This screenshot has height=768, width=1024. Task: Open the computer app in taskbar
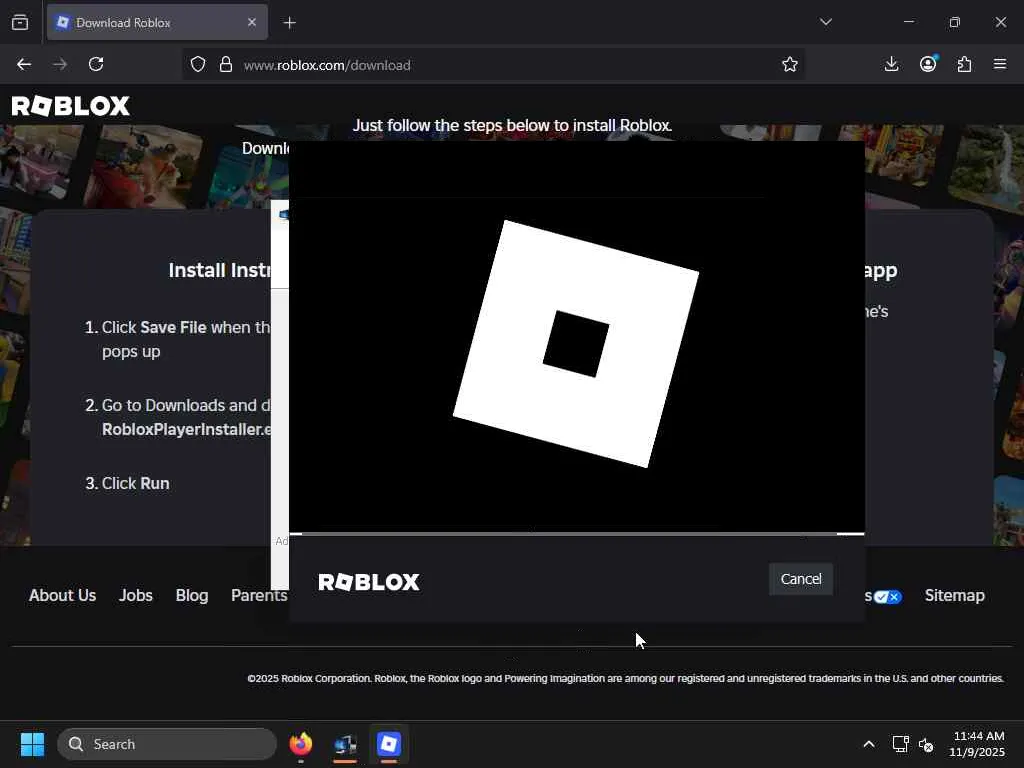pyautogui.click(x=345, y=744)
